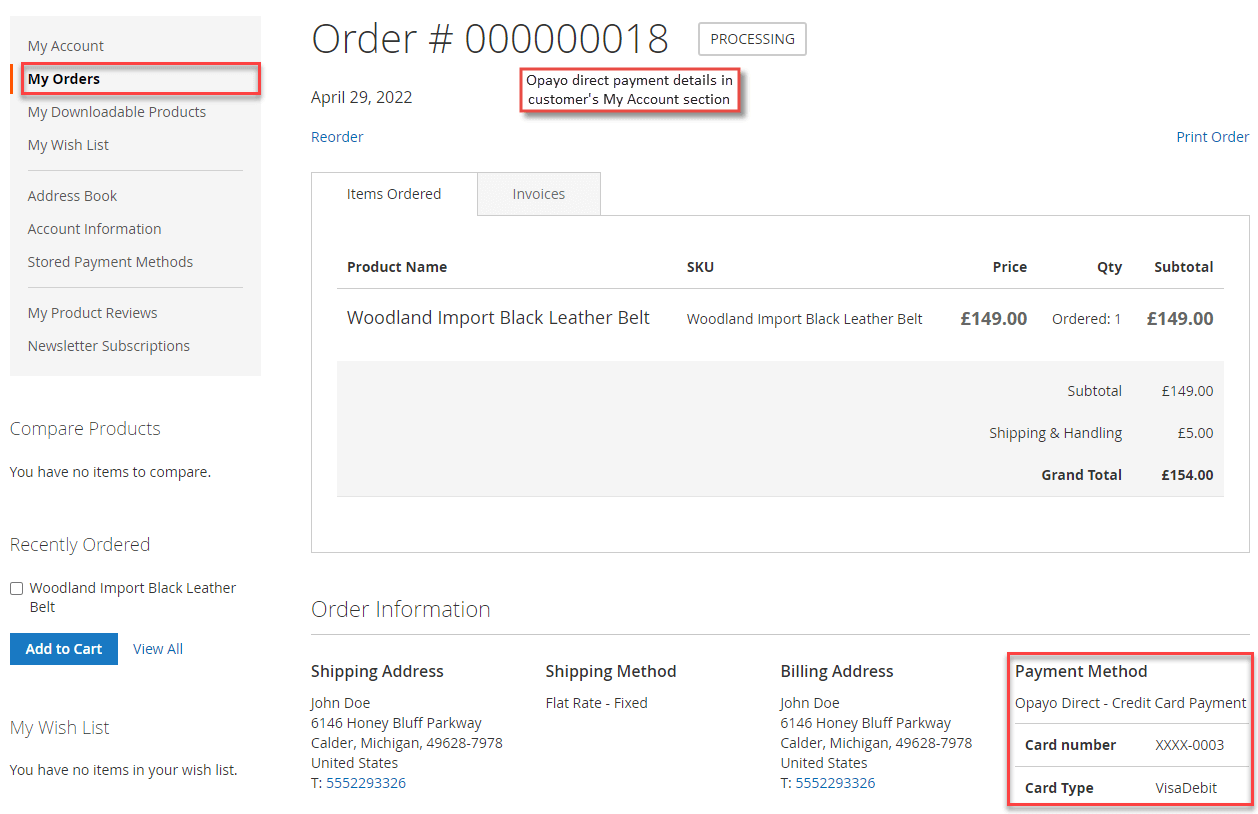The height and width of the screenshot is (814, 1258).
Task: Tick Woodland Import Black Leather Belt checkbox
Action: [x=16, y=589]
